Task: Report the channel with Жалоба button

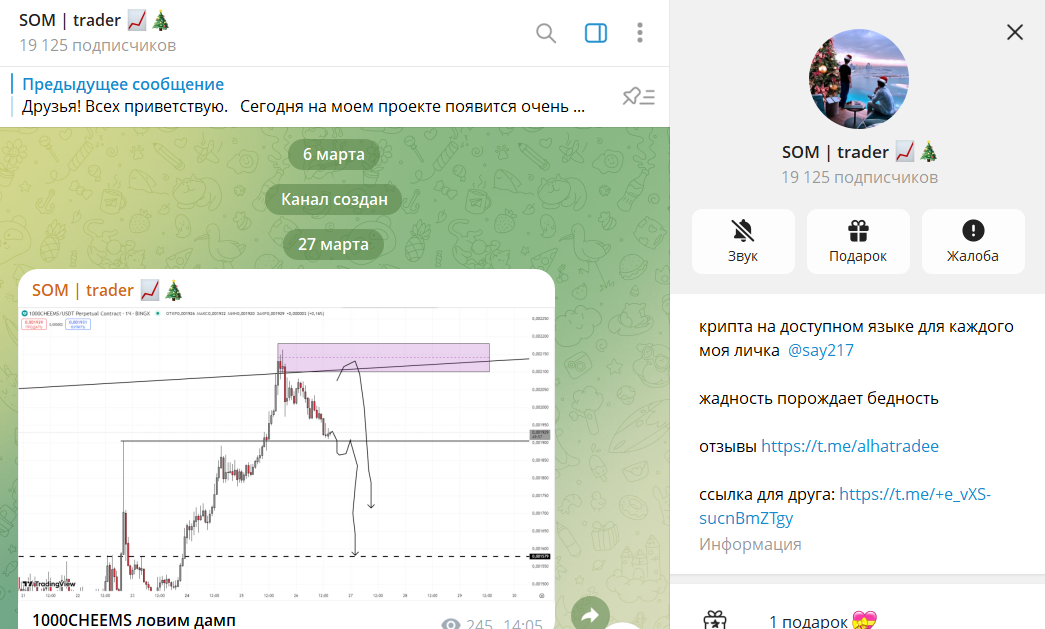Action: pos(973,241)
